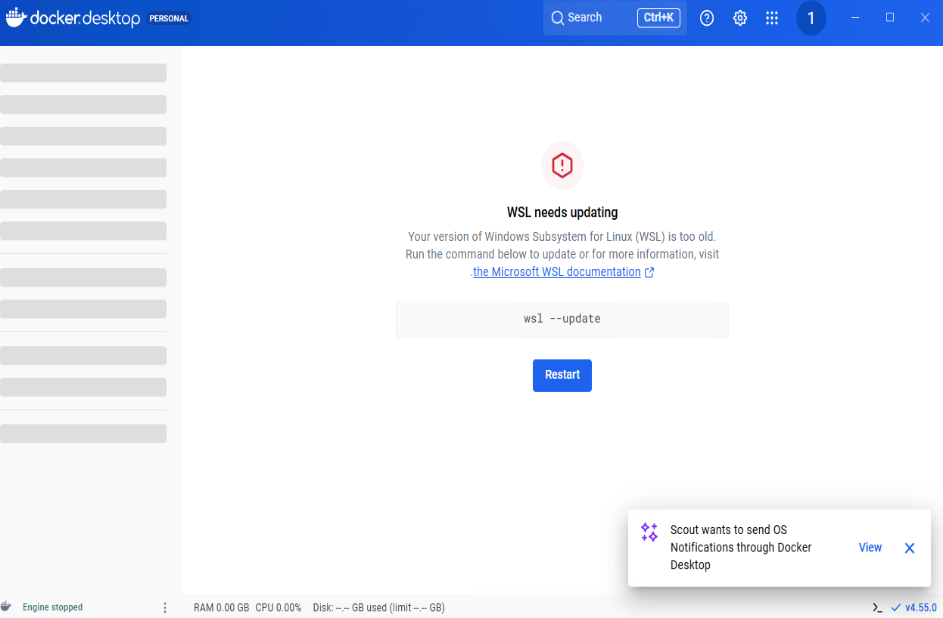This screenshot has height=618, width=943.
Task: Click the account avatar labeled 1
Action: [x=811, y=18]
